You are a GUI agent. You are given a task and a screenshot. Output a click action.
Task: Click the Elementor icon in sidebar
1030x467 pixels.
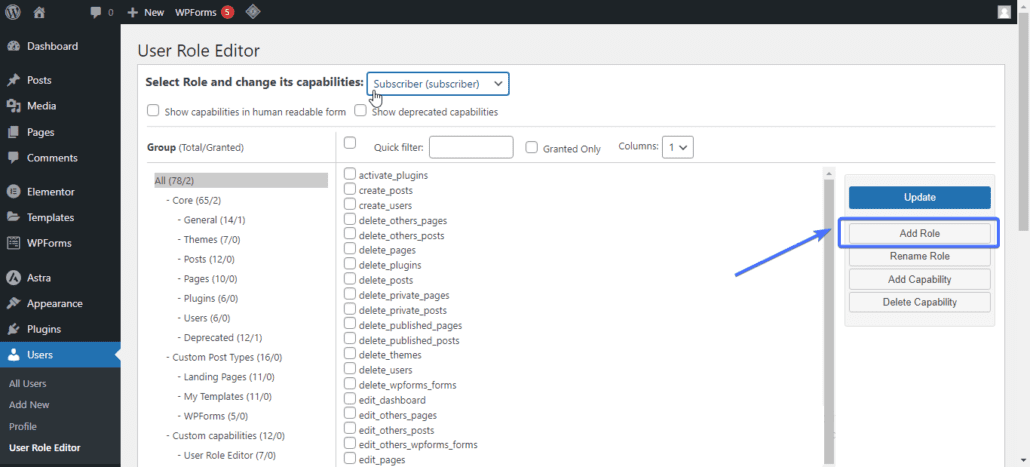[13, 192]
